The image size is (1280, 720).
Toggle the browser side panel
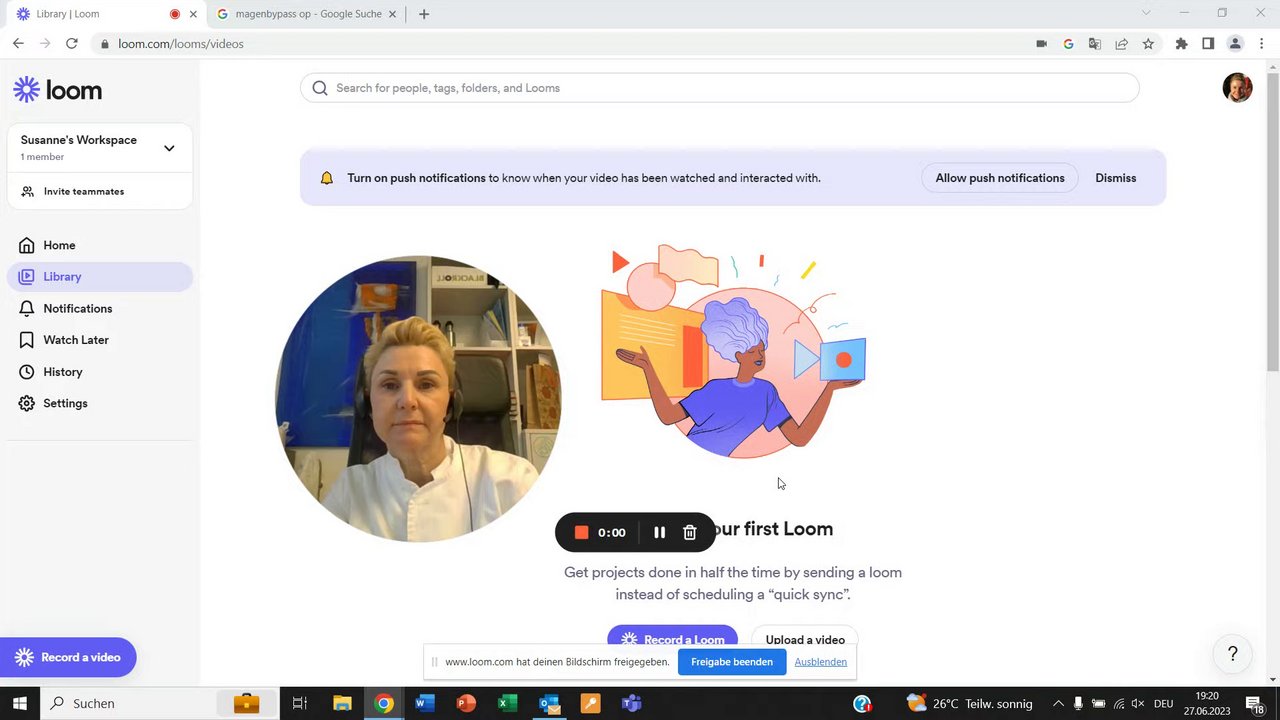click(x=1208, y=44)
